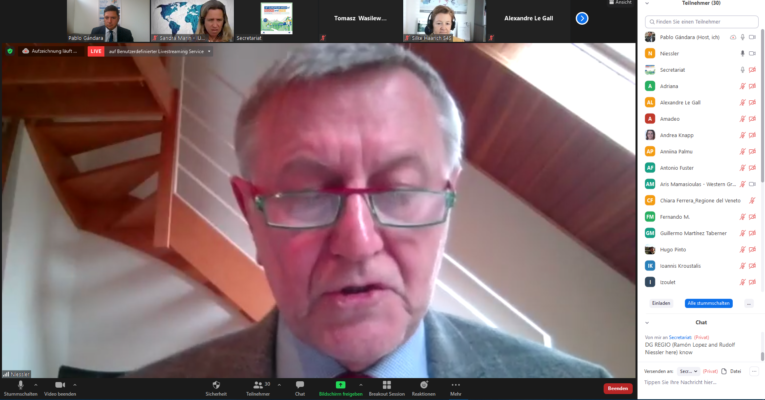Open the Versenden an recipient dropdown
The width and height of the screenshot is (765, 400).
click(688, 371)
